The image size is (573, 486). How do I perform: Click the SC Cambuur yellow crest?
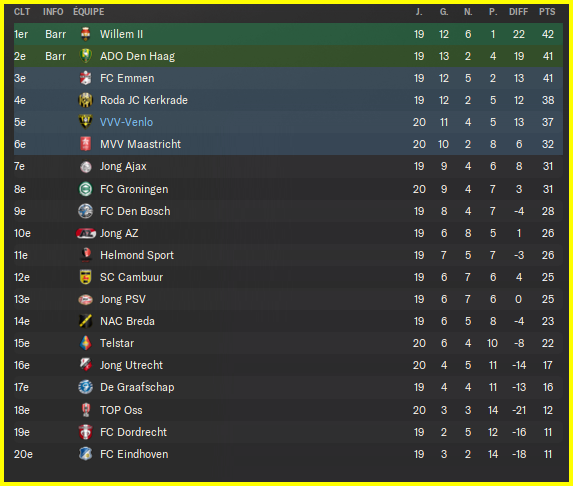pyautogui.click(x=86, y=277)
